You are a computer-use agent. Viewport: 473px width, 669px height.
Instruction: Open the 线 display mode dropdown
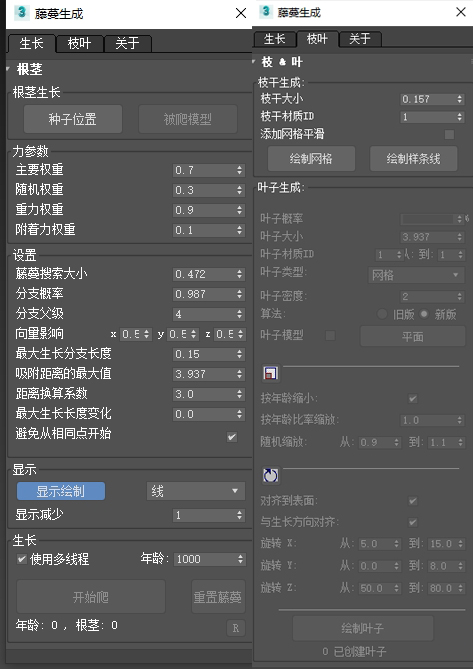click(x=196, y=491)
